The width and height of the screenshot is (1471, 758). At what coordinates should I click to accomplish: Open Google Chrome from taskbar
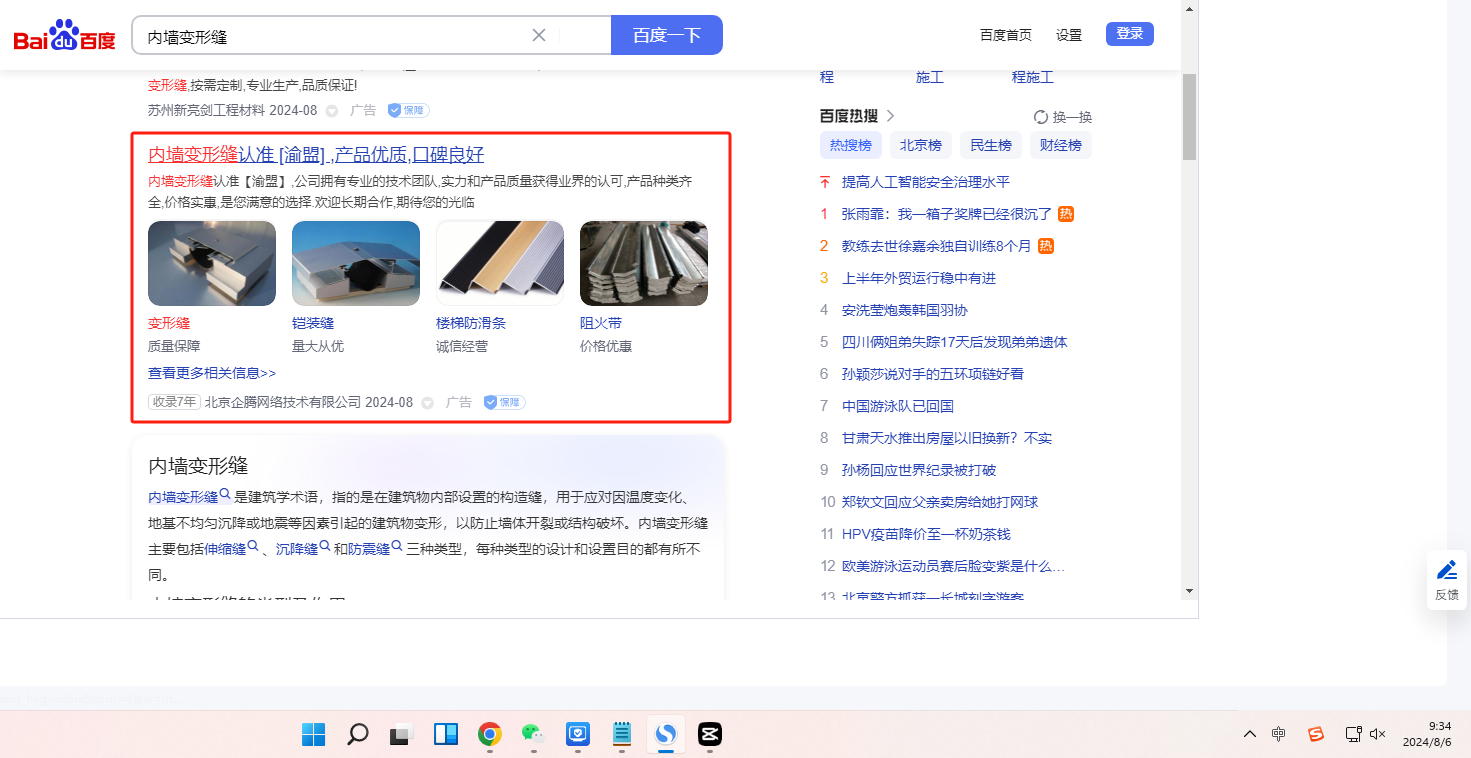(489, 735)
